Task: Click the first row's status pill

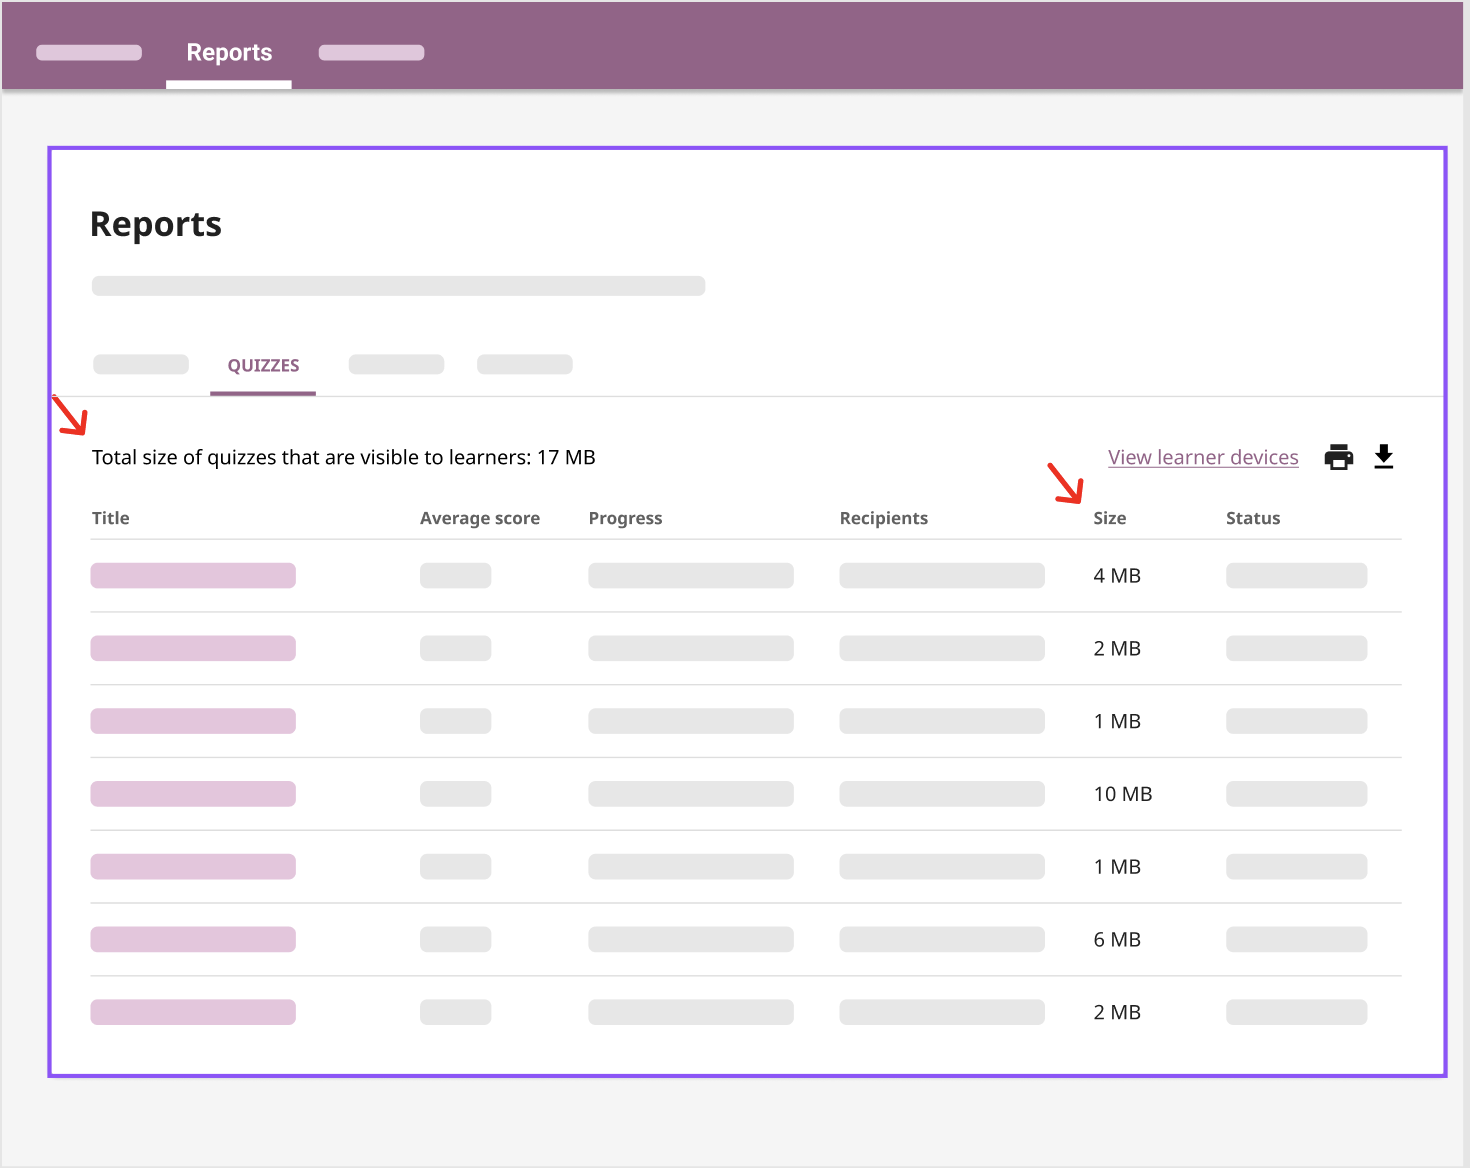Action: tap(1296, 575)
